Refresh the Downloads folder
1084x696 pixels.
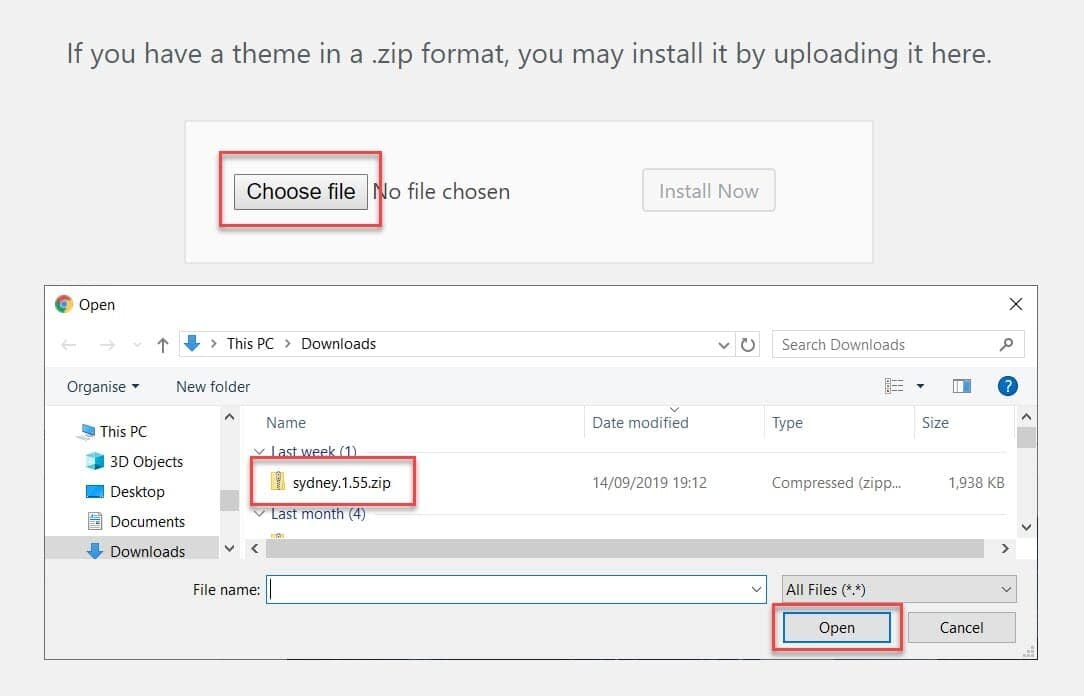pyautogui.click(x=749, y=344)
